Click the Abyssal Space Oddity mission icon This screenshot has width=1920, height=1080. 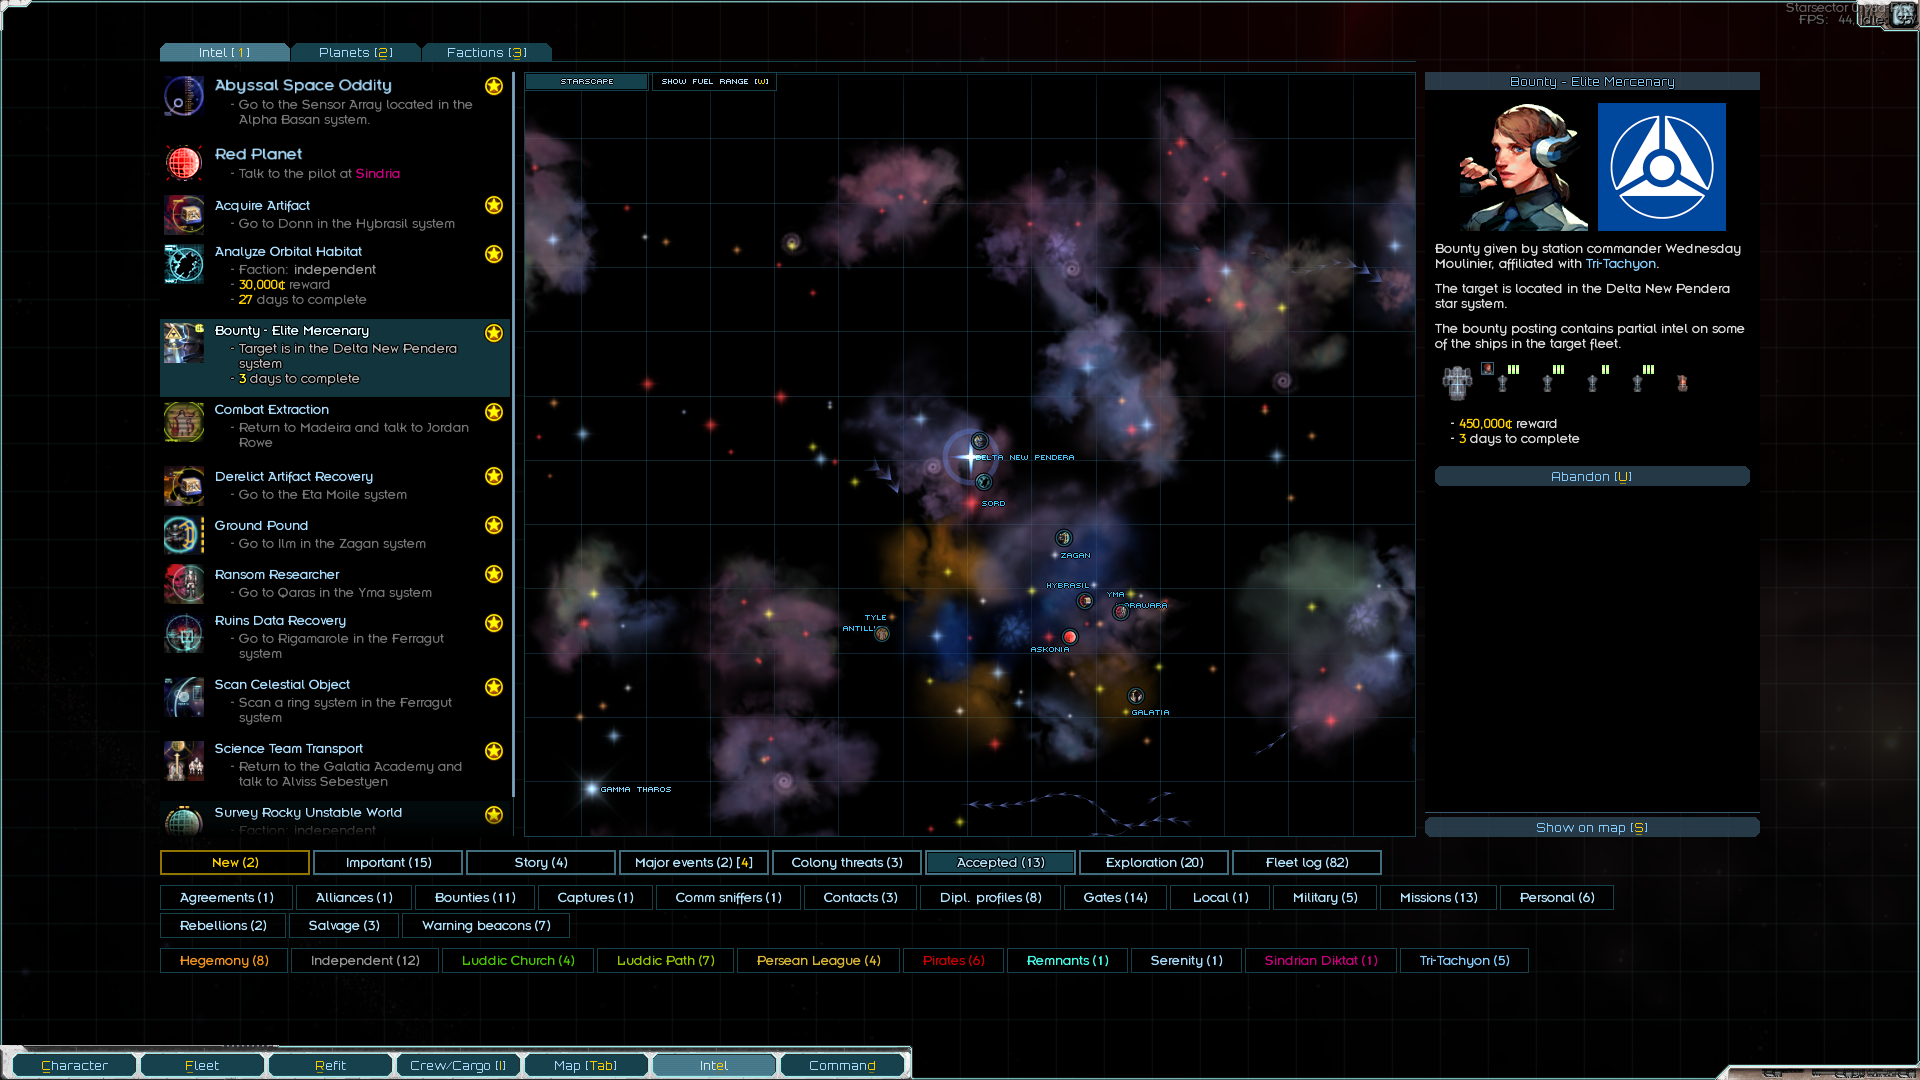click(x=184, y=97)
